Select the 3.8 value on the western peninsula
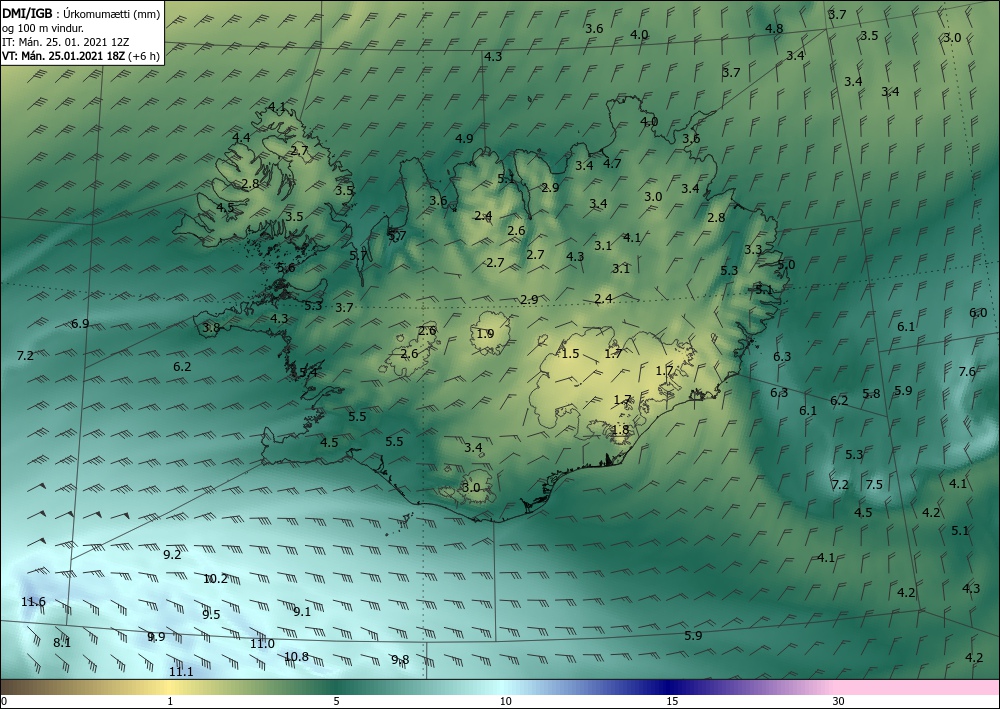The width and height of the screenshot is (1000, 709). 211,328
